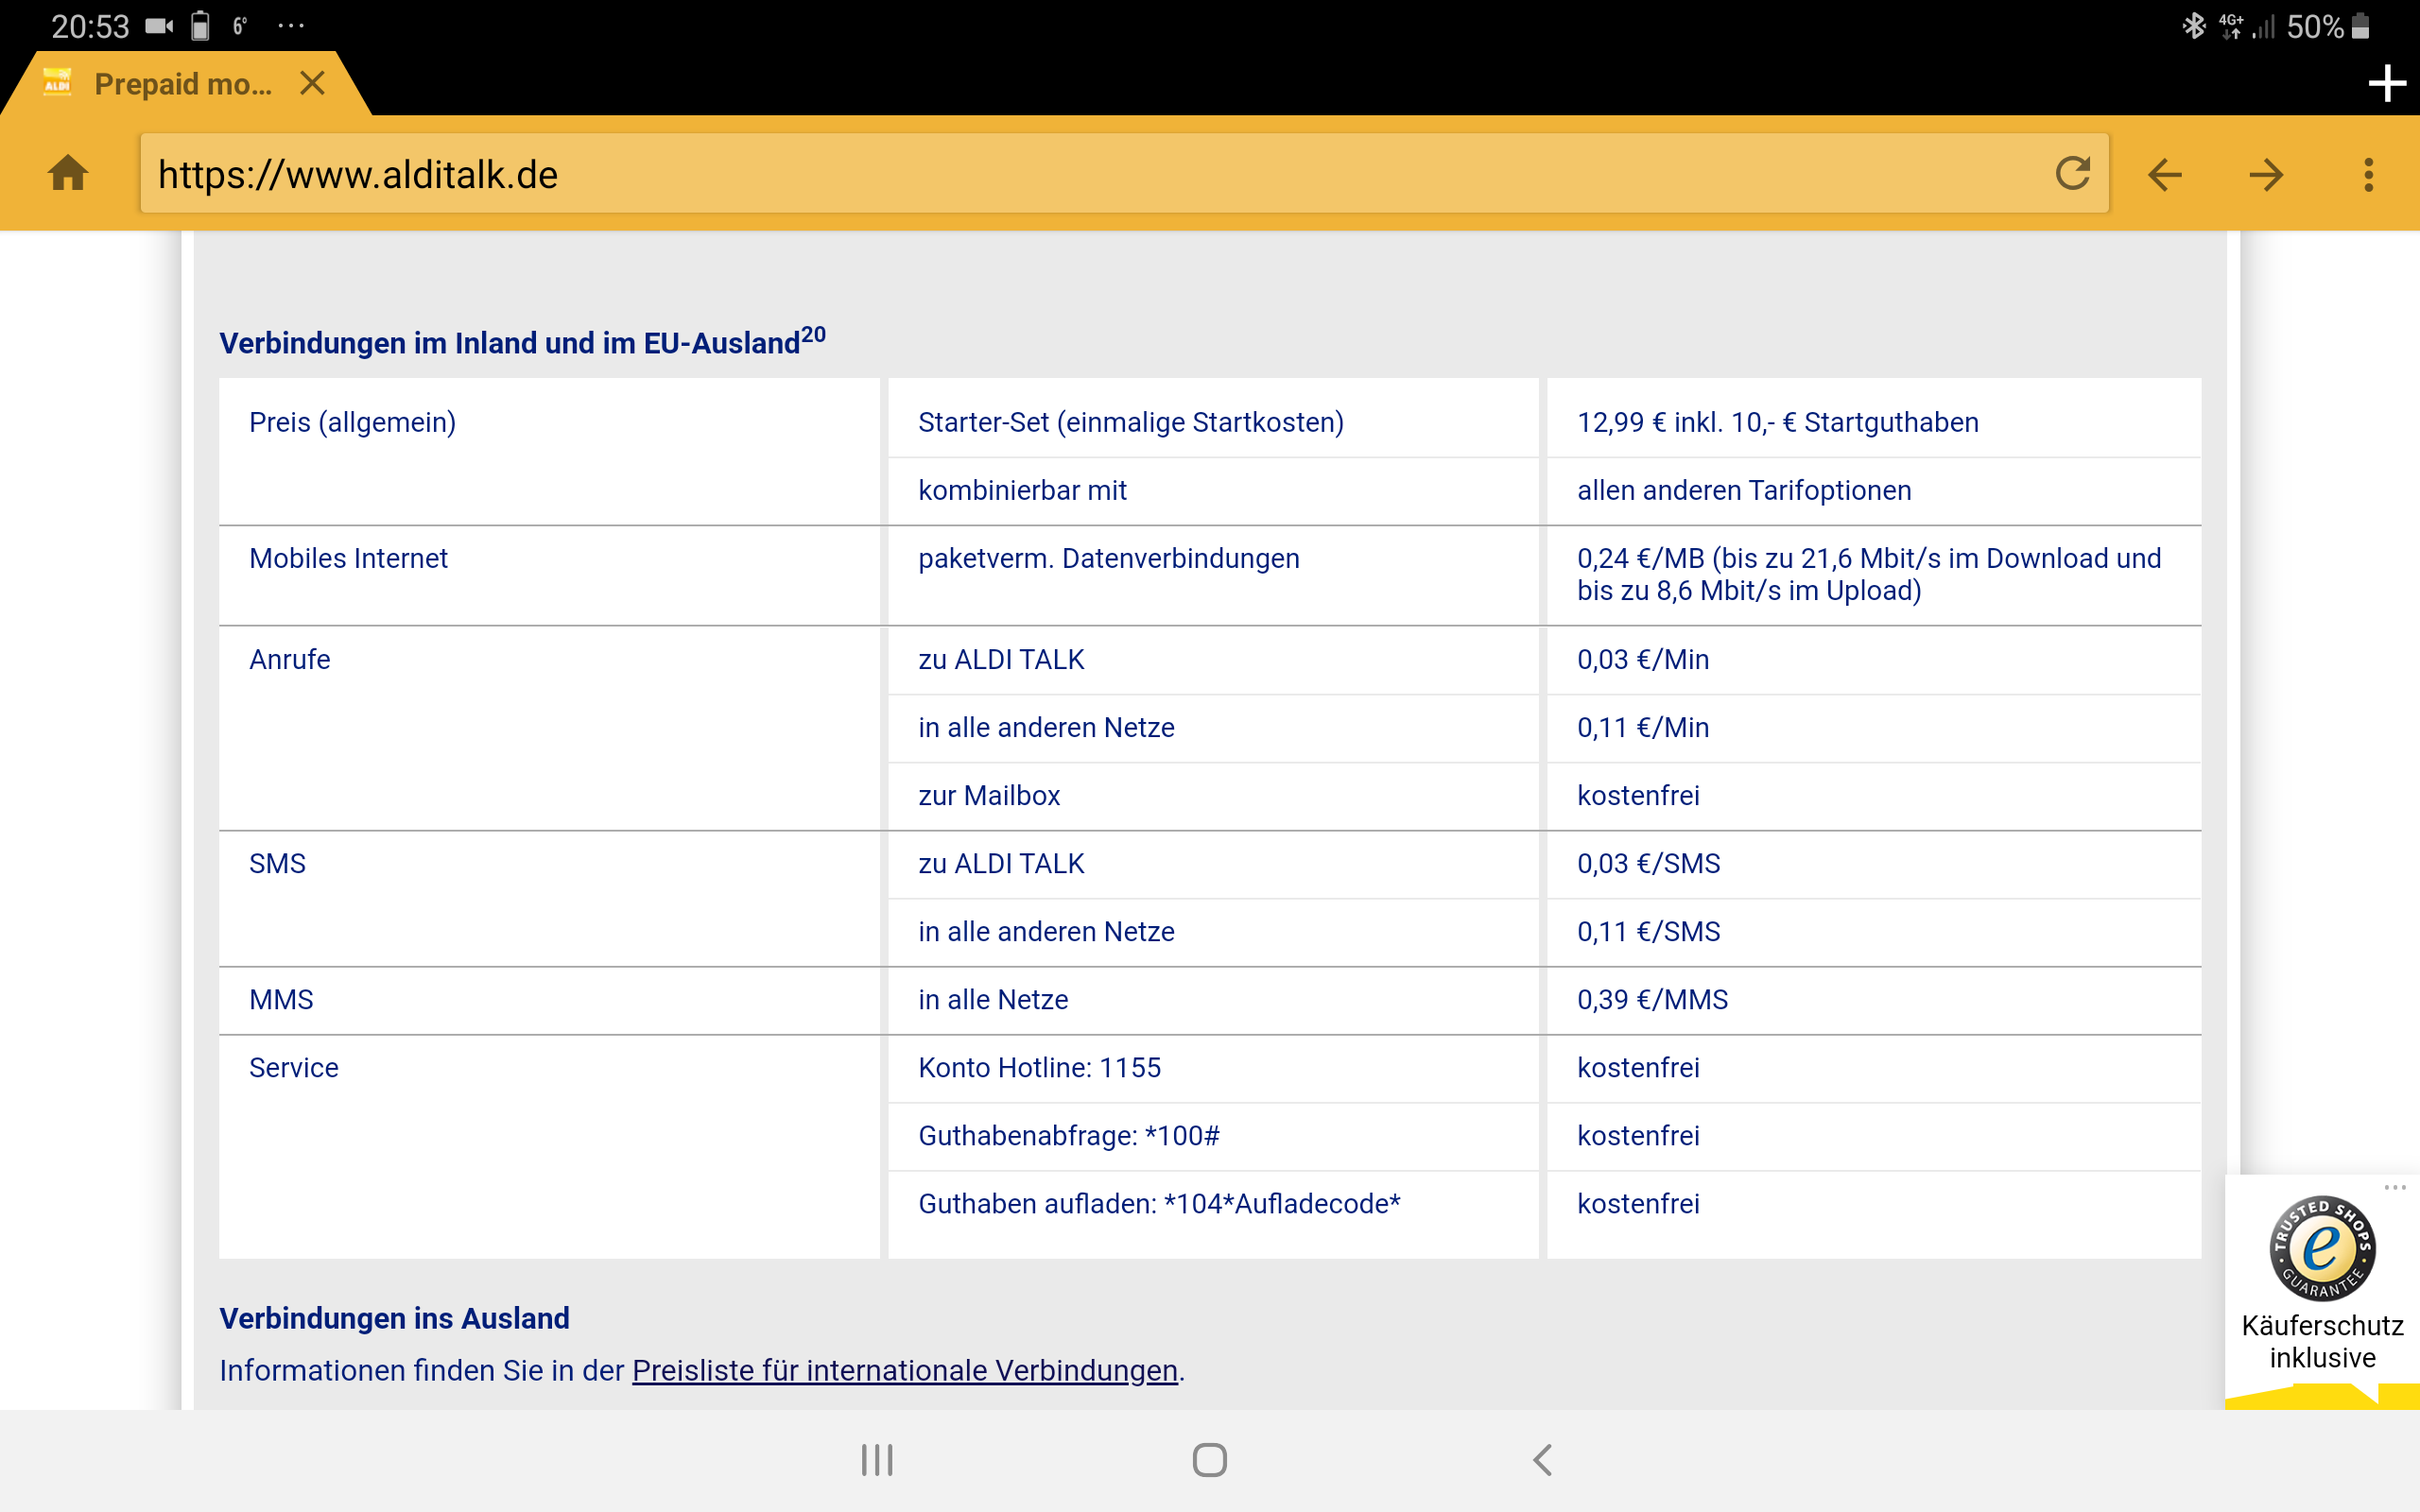Open Preisliste für internationale Verbindungen link
Image resolution: width=2420 pixels, height=1512 pixels.
(x=904, y=1370)
